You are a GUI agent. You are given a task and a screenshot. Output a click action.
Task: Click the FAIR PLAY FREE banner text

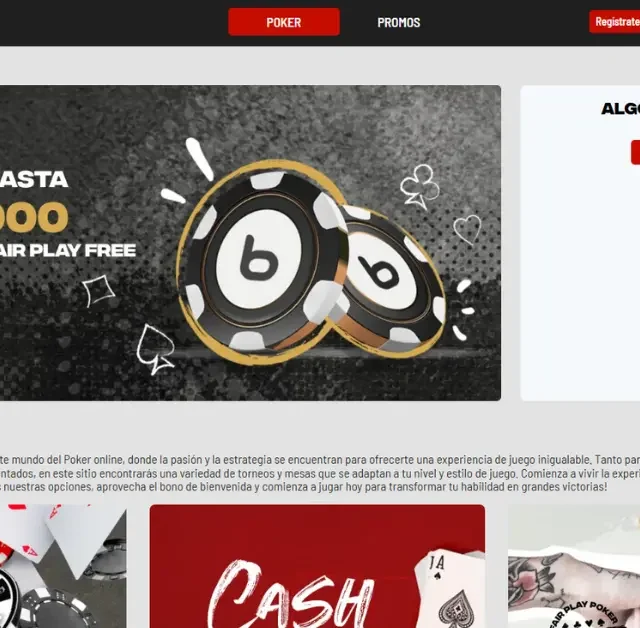click(x=68, y=250)
